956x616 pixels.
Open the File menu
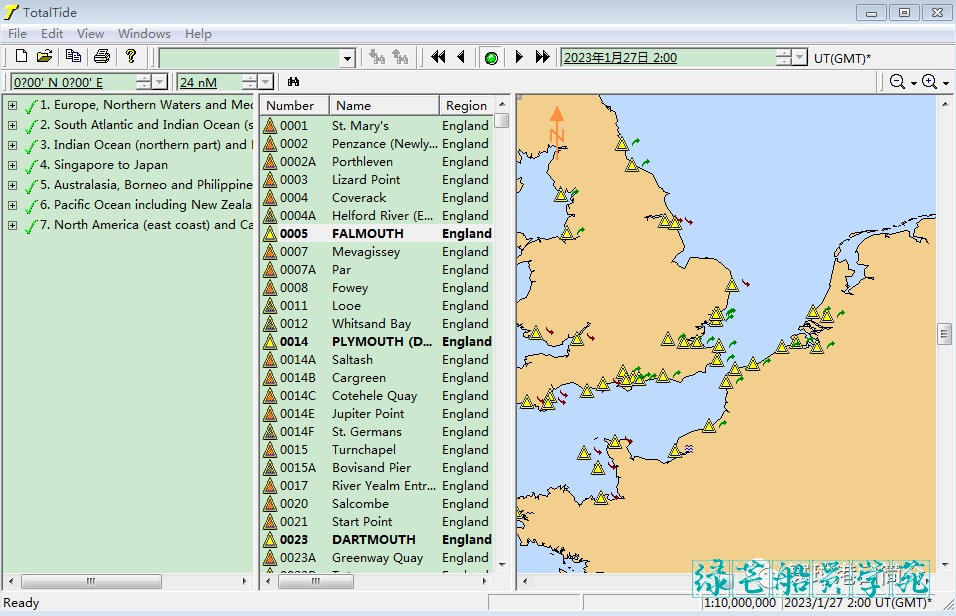(x=17, y=34)
